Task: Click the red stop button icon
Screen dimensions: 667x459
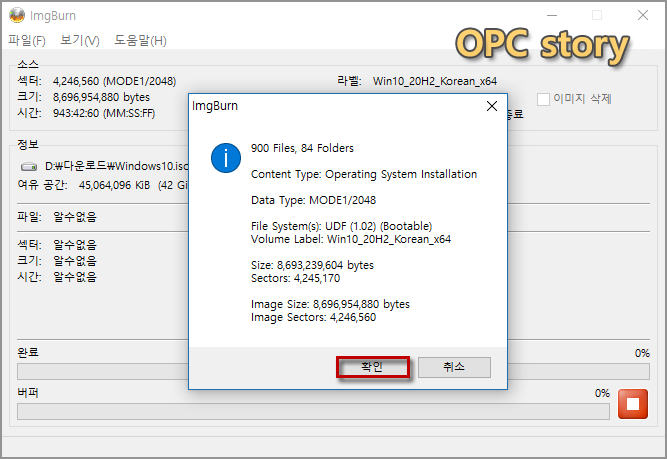Action: tap(633, 404)
